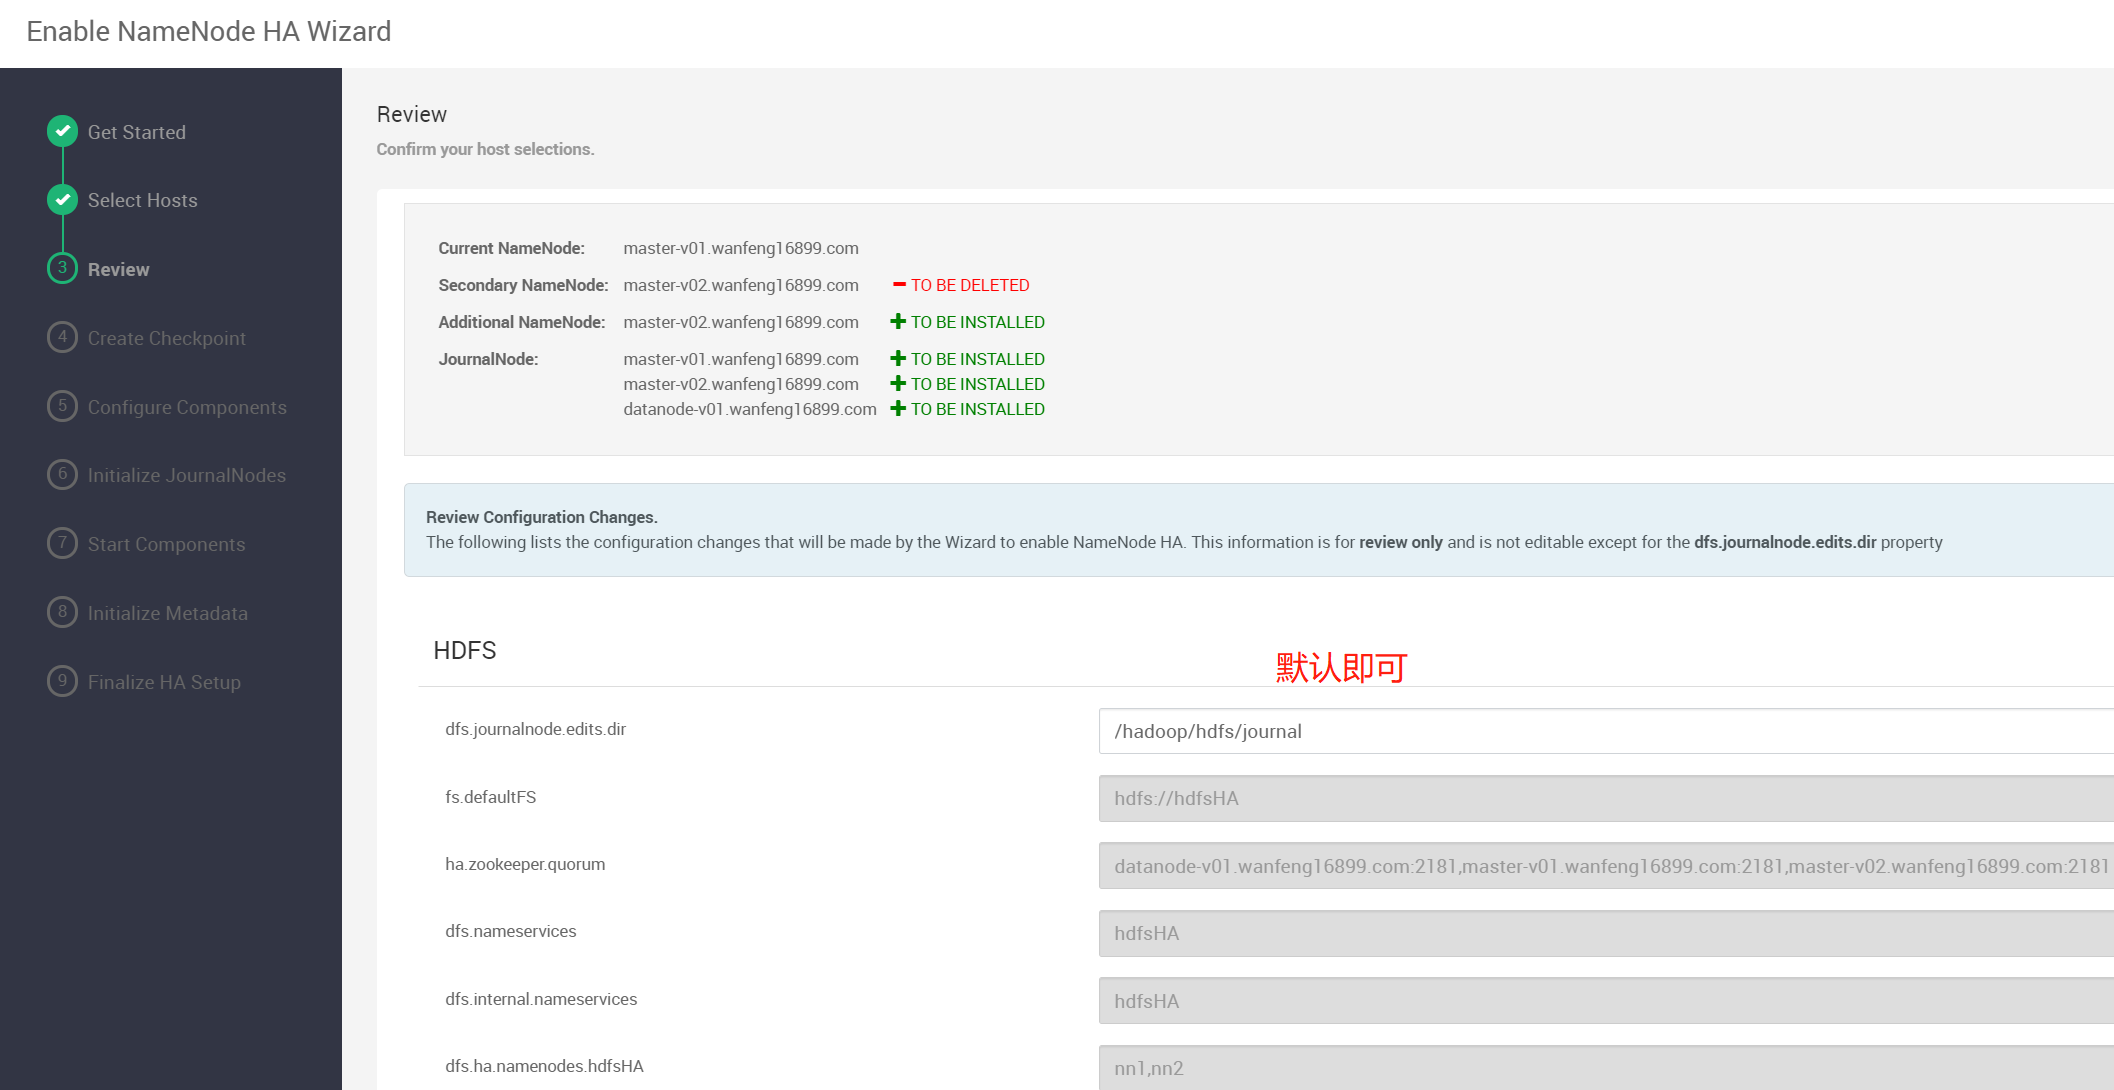
Task: Click green plus beside datanode-v01 JournalNode
Action: [898, 409]
